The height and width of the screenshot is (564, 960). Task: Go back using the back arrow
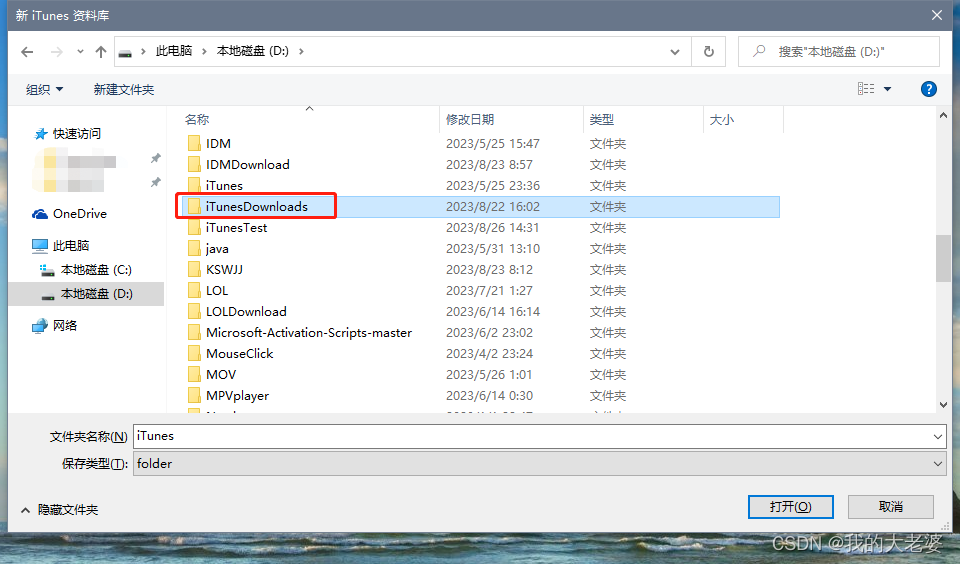click(27, 52)
